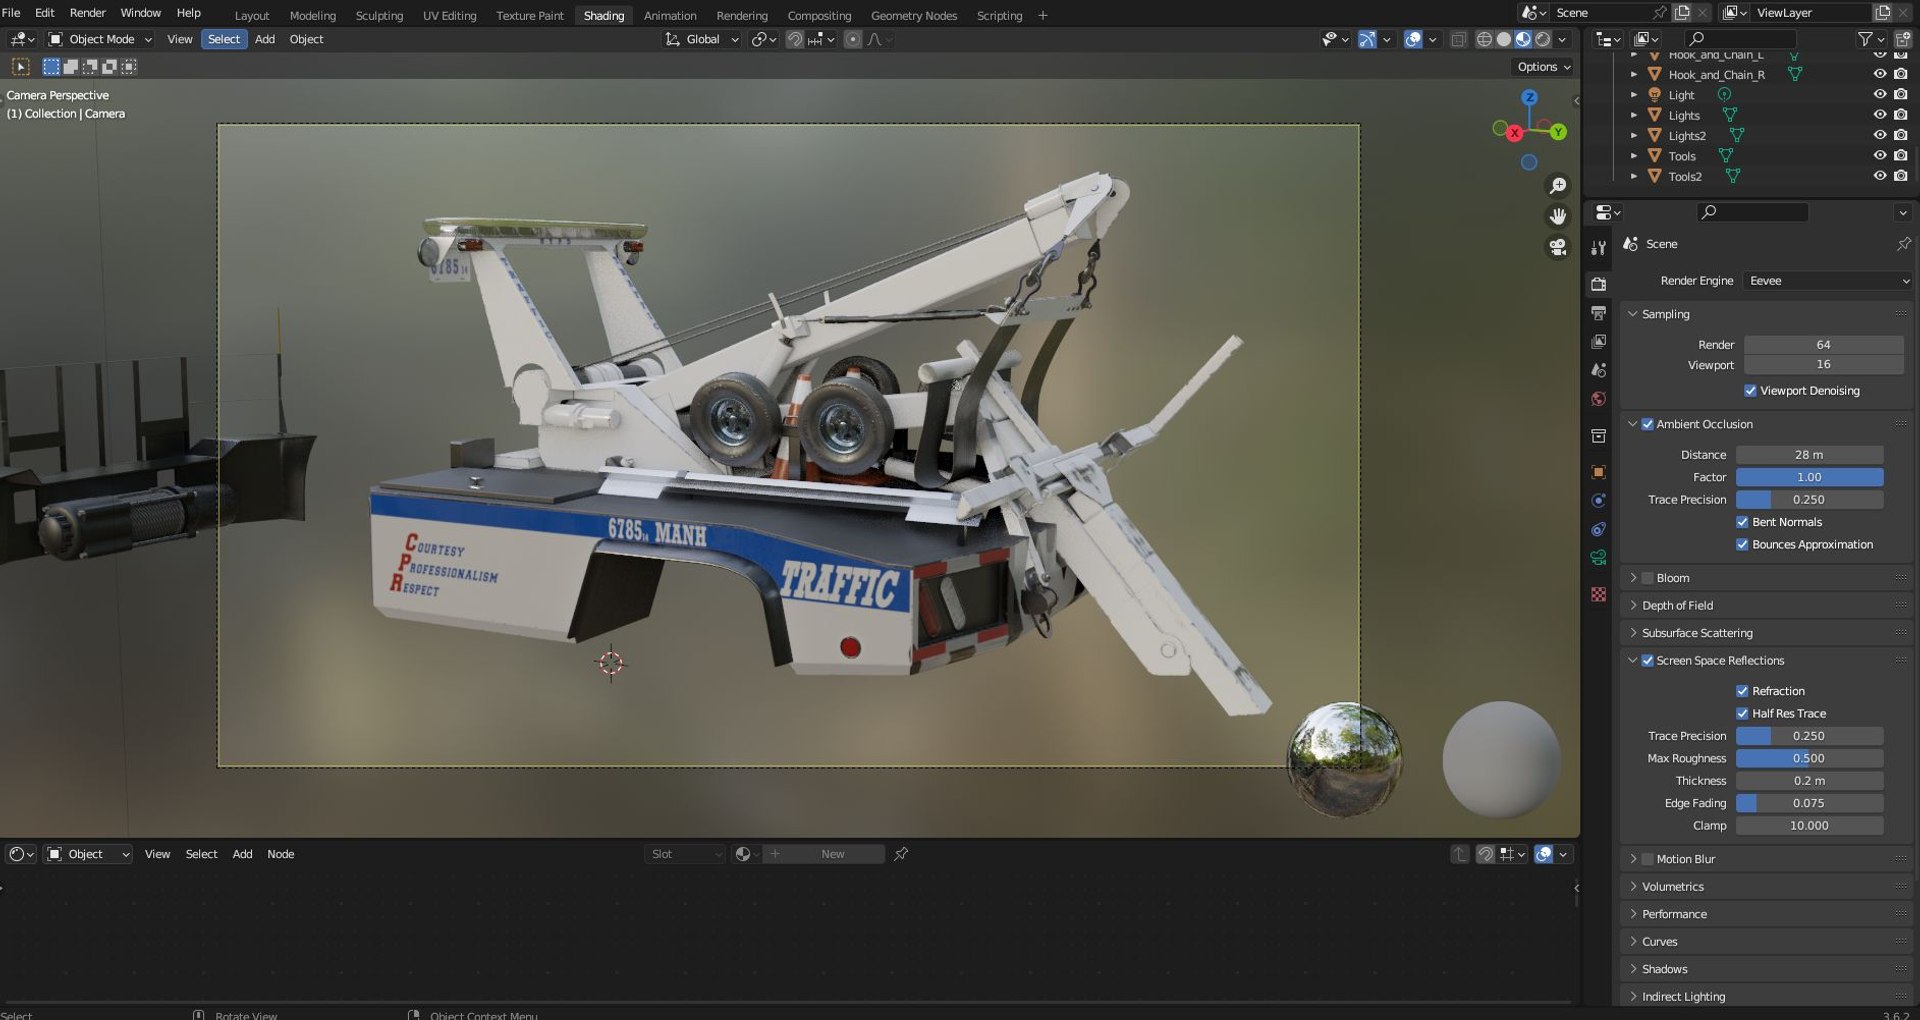
Task: Open the Object properties tab icon
Action: pos(1599,472)
